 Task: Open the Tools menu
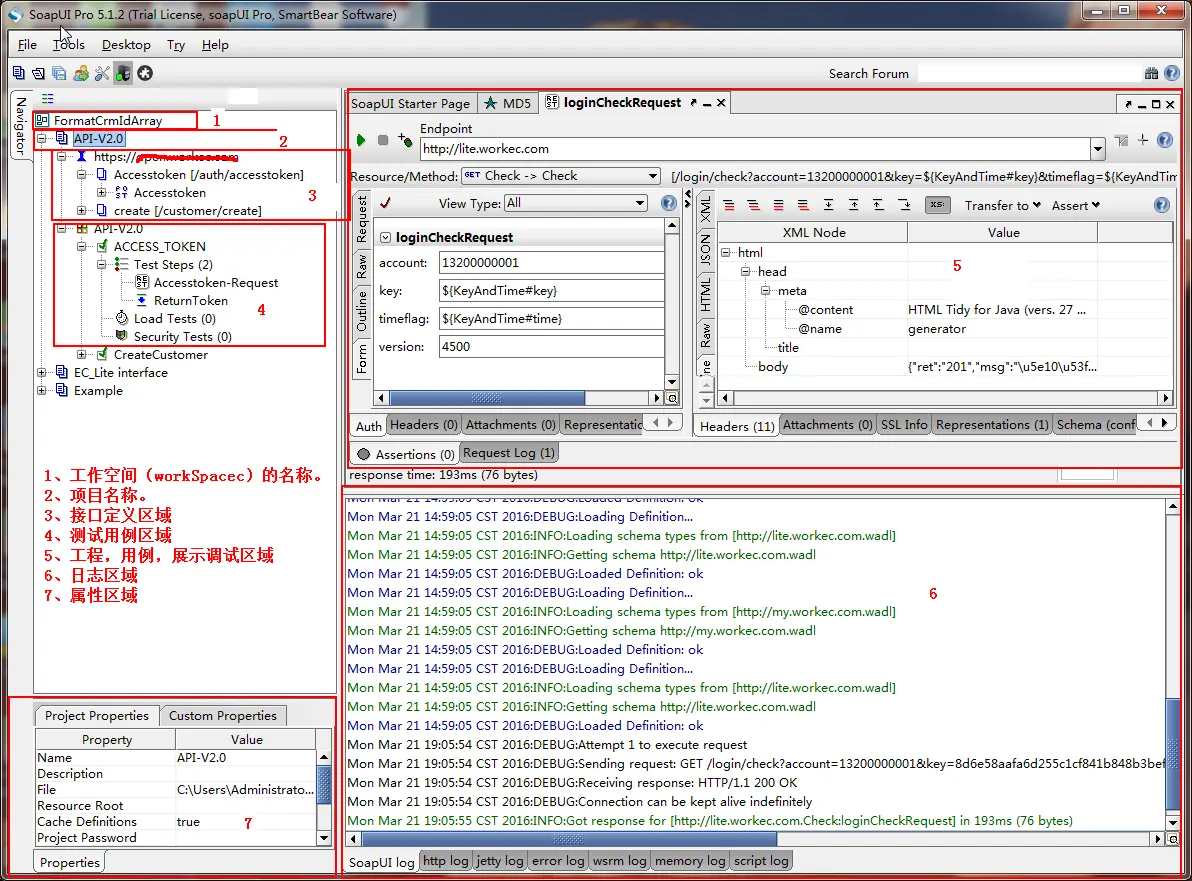click(68, 45)
